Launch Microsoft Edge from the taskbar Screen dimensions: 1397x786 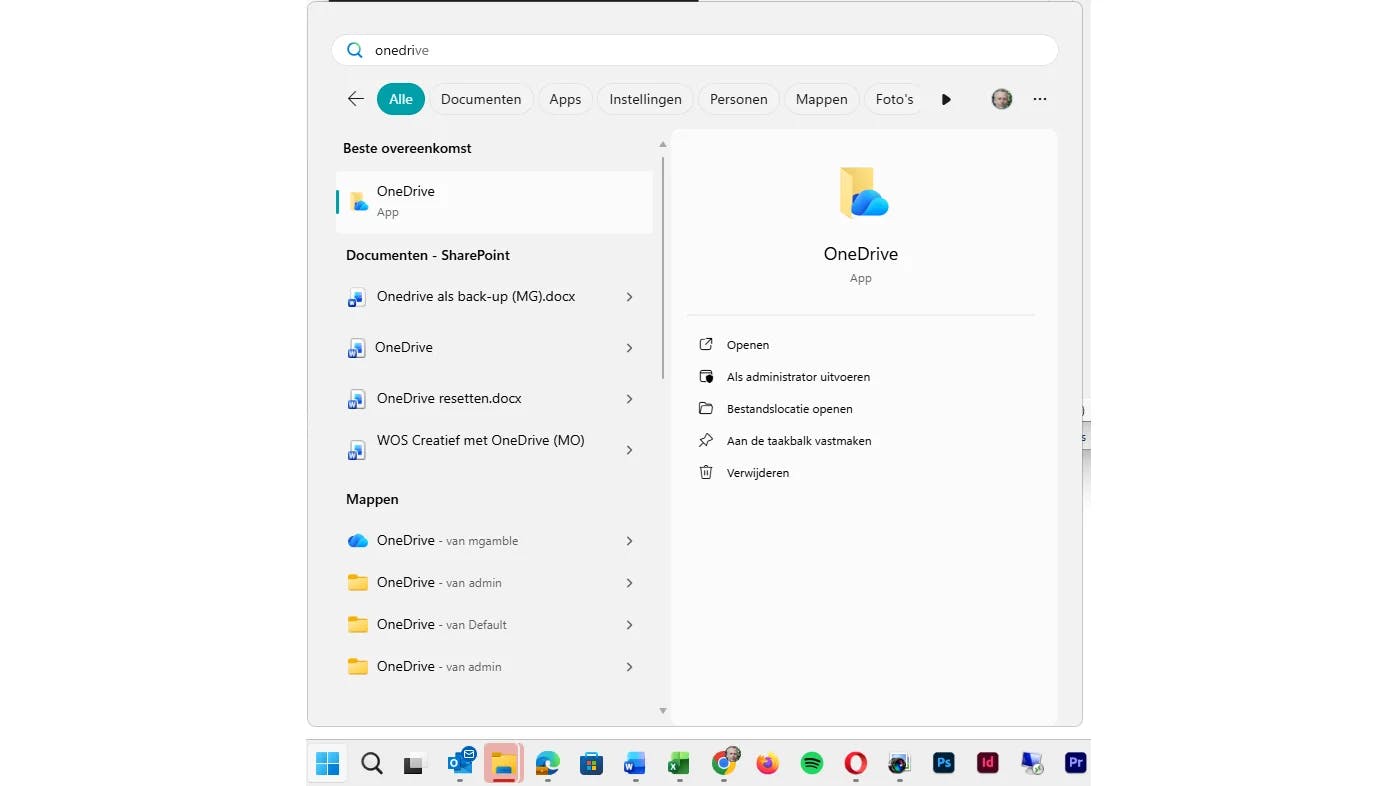point(547,763)
